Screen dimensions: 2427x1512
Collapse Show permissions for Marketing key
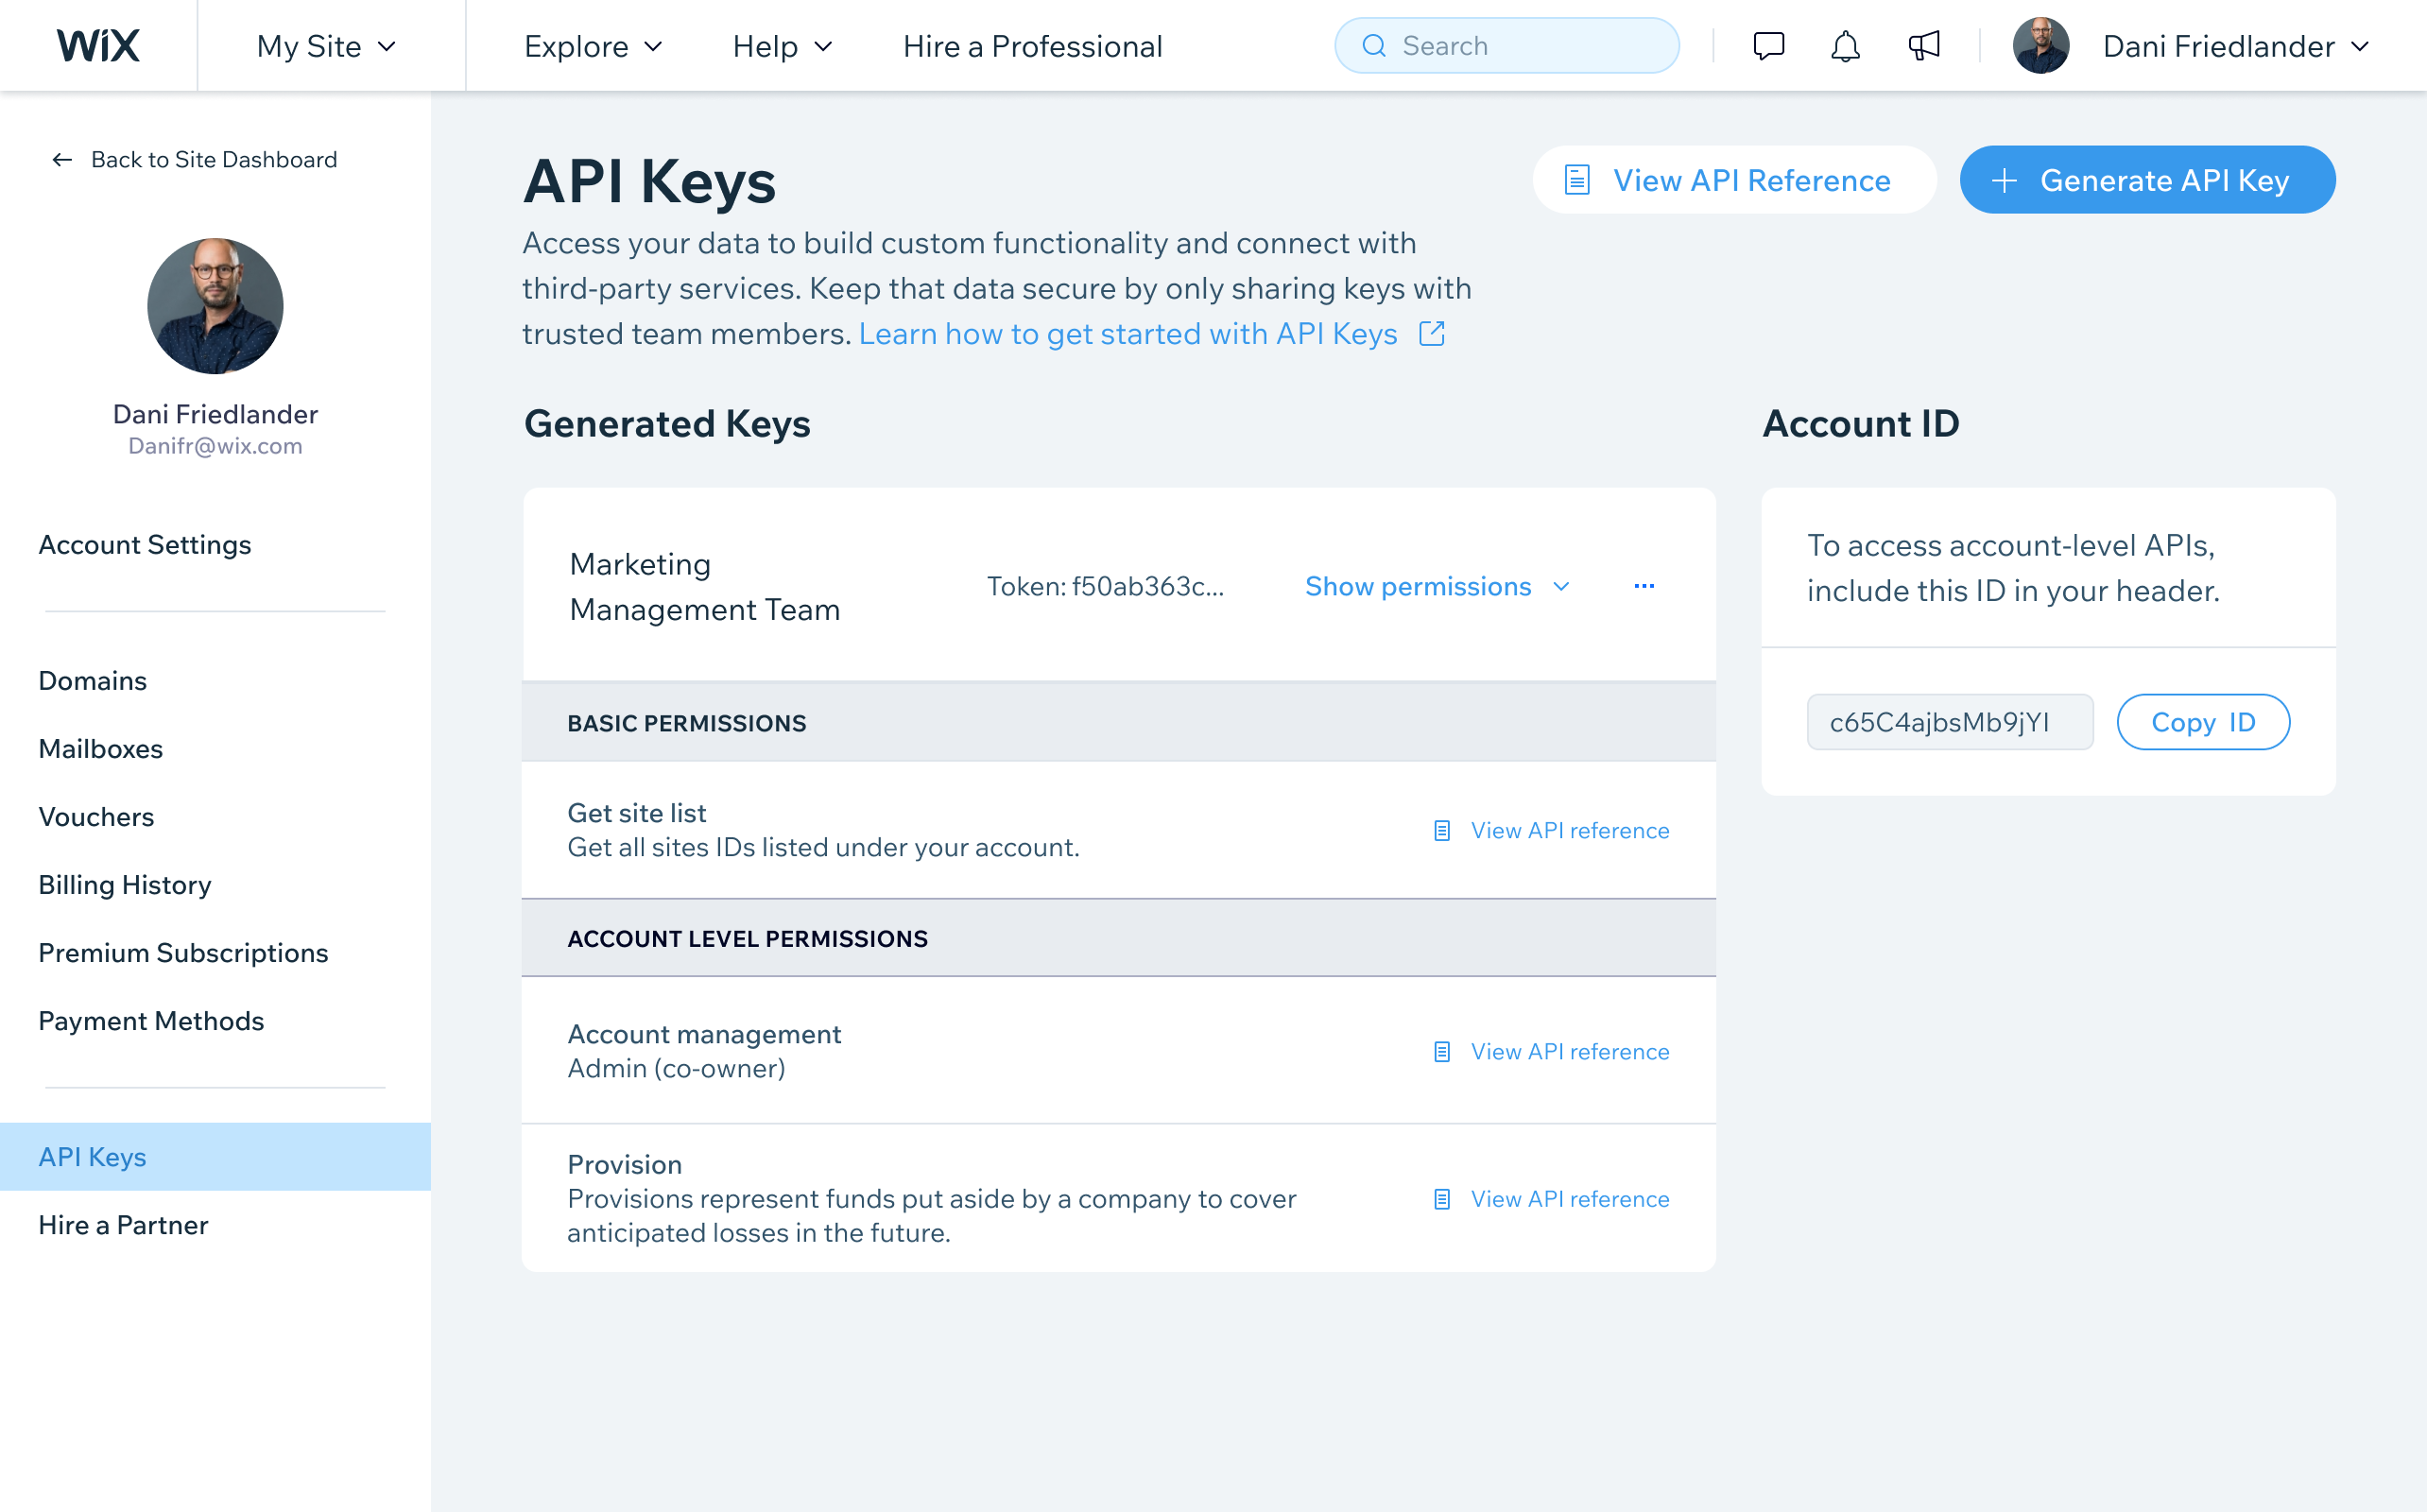[1438, 586]
